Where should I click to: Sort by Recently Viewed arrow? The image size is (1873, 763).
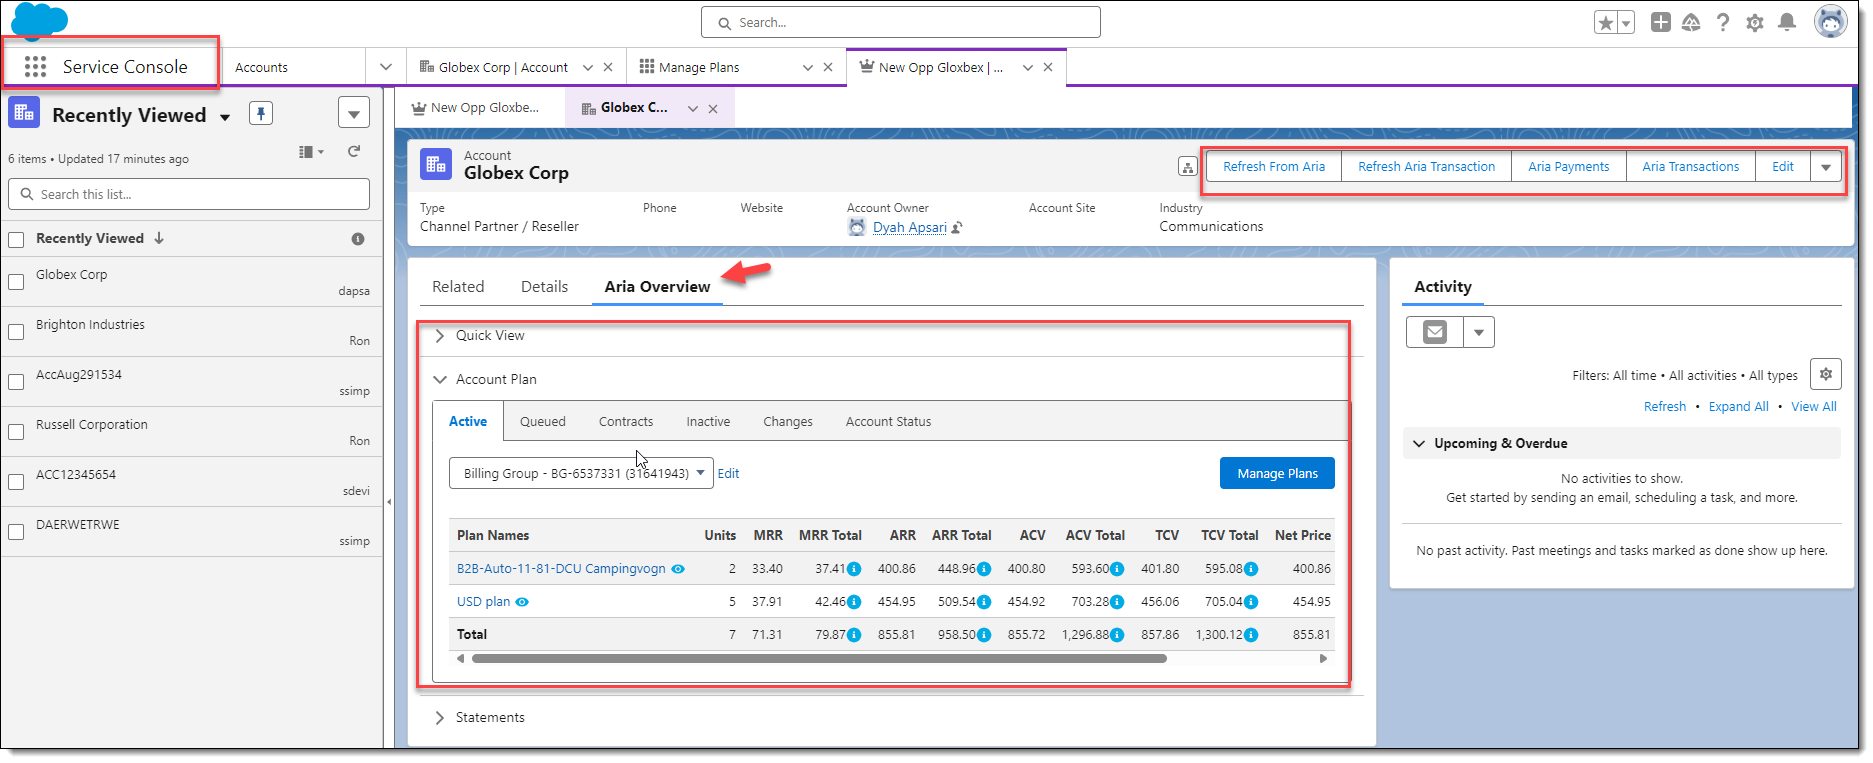click(159, 238)
